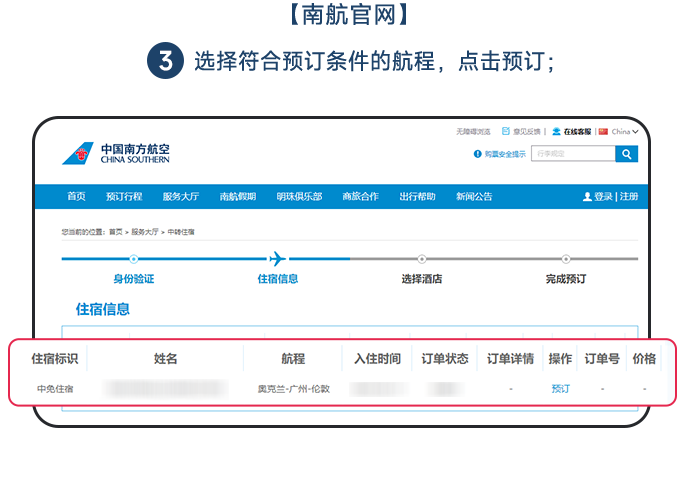Click 首页 in the breadcrumb
This screenshot has width=696, height=491.
(x=116, y=232)
